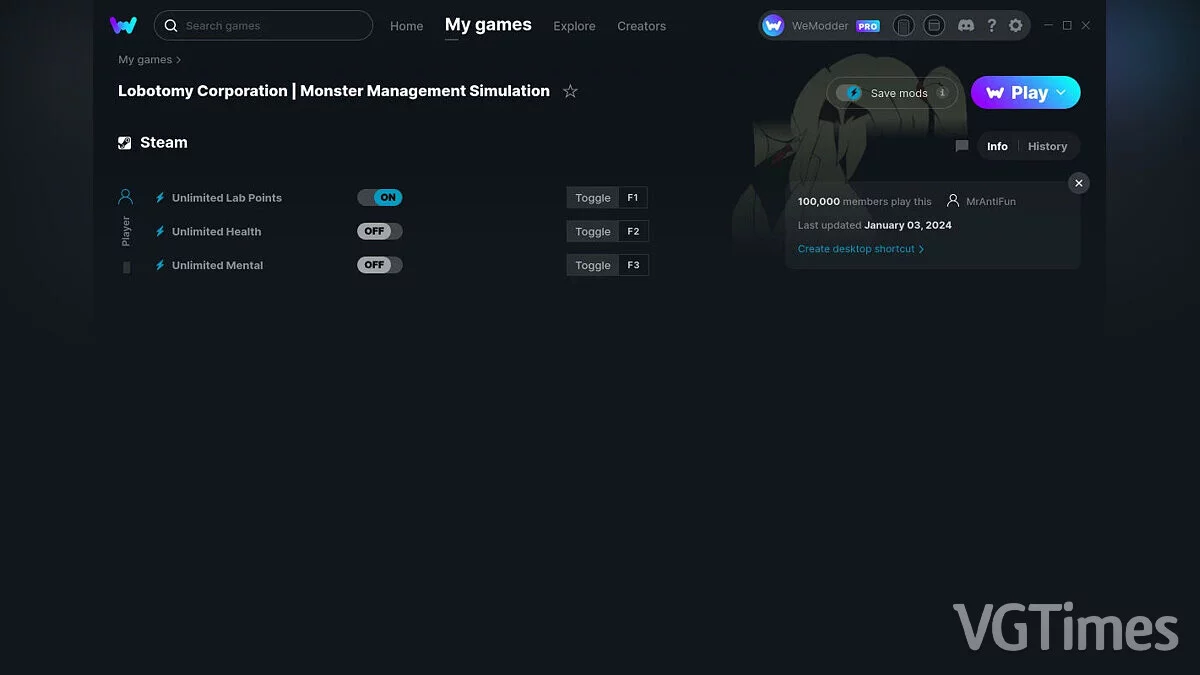Open the WeMod logo home icon
The image size is (1200, 675).
(x=123, y=25)
